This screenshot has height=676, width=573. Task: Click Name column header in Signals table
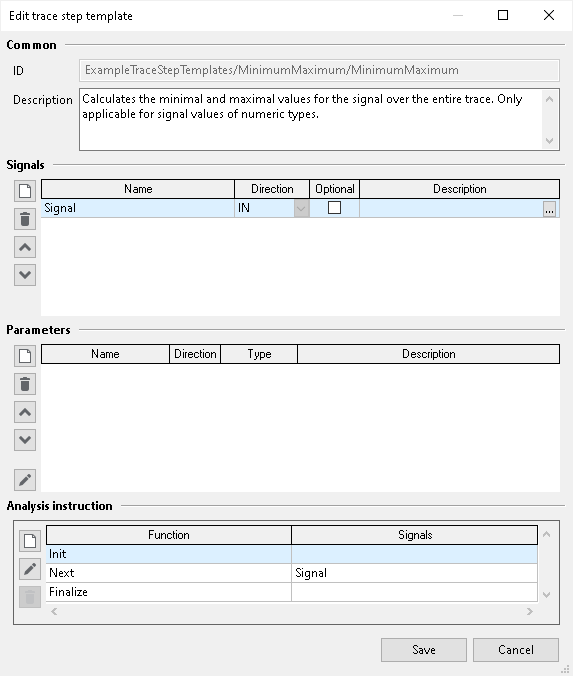pyautogui.click(x=138, y=189)
